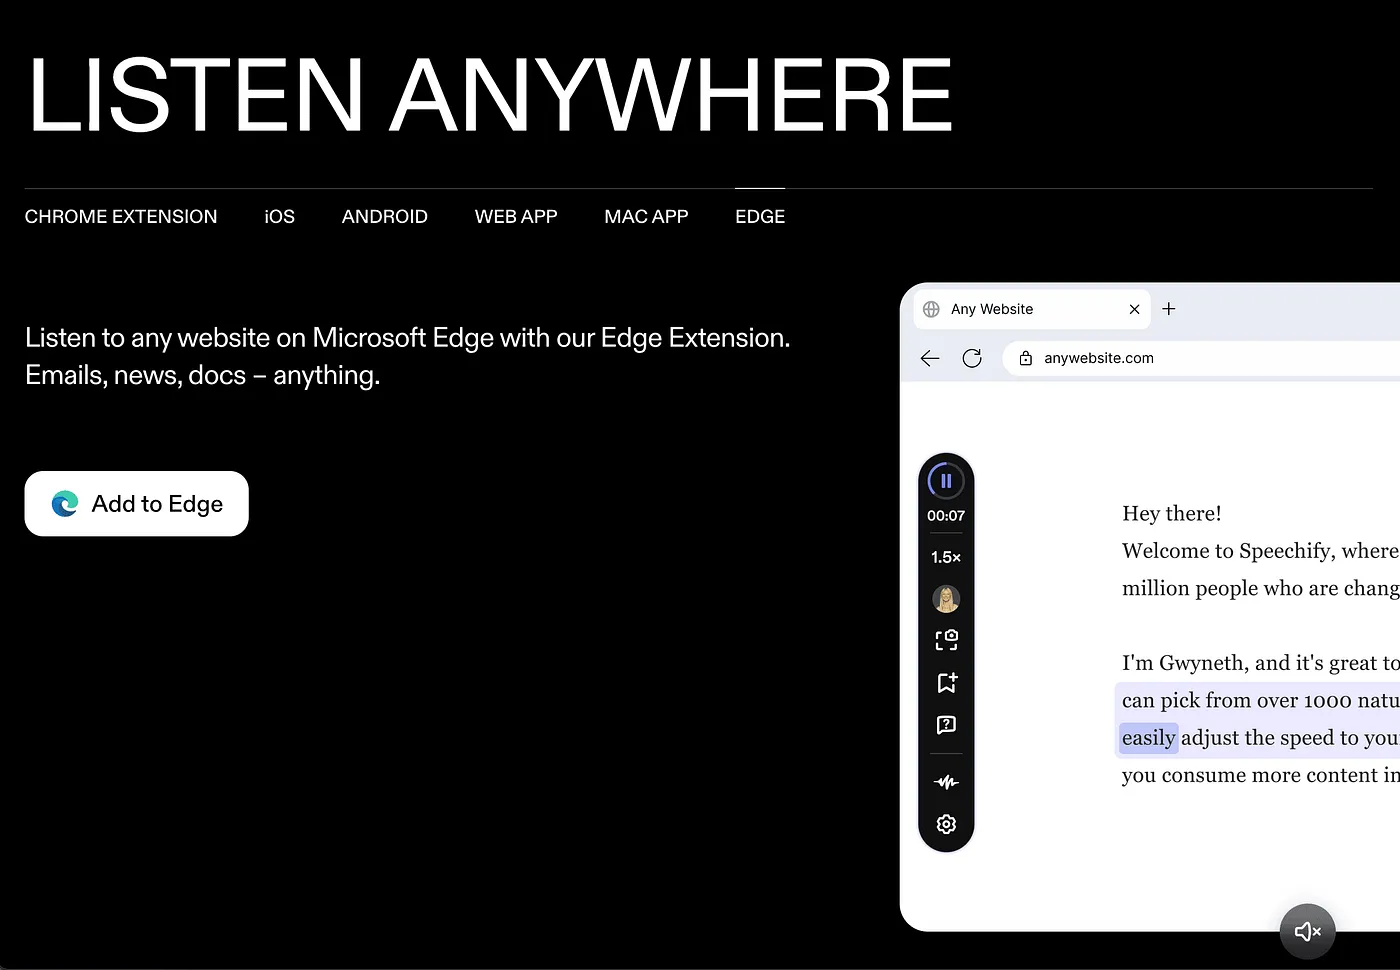This screenshot has height=970, width=1400.
Task: Switch to the iOS tab
Action: coord(280,216)
